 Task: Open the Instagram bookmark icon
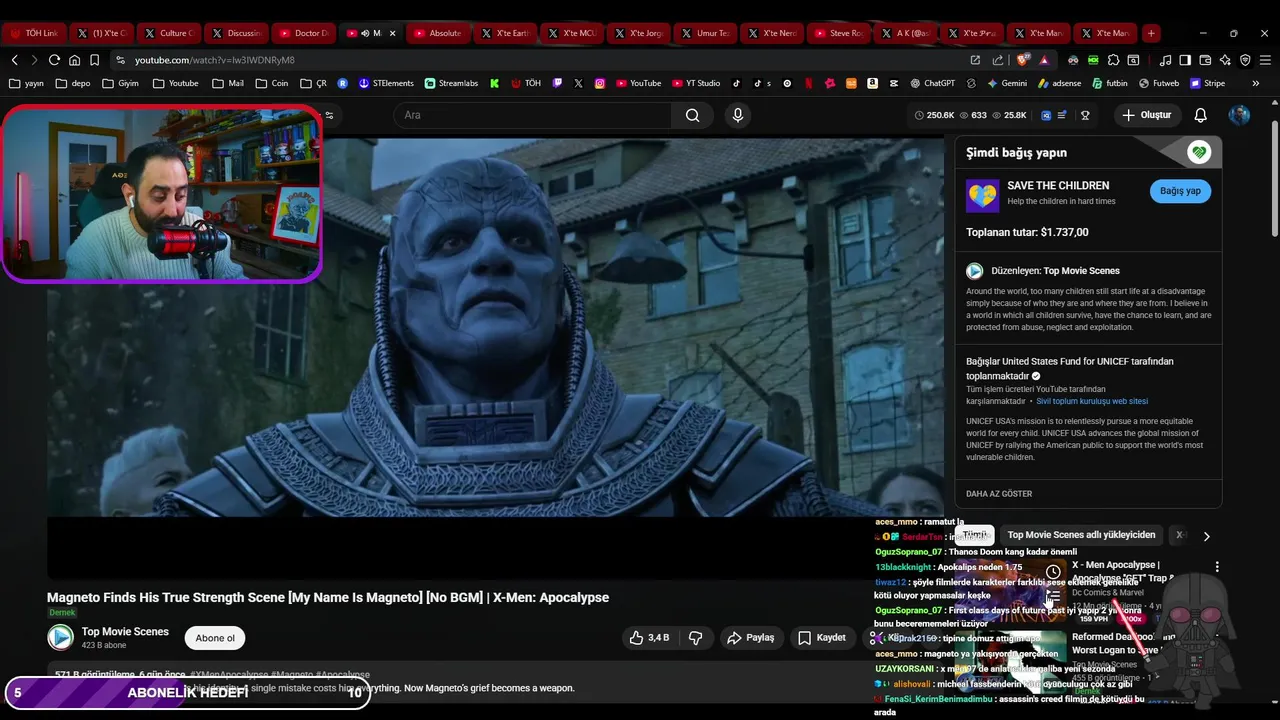[600, 83]
